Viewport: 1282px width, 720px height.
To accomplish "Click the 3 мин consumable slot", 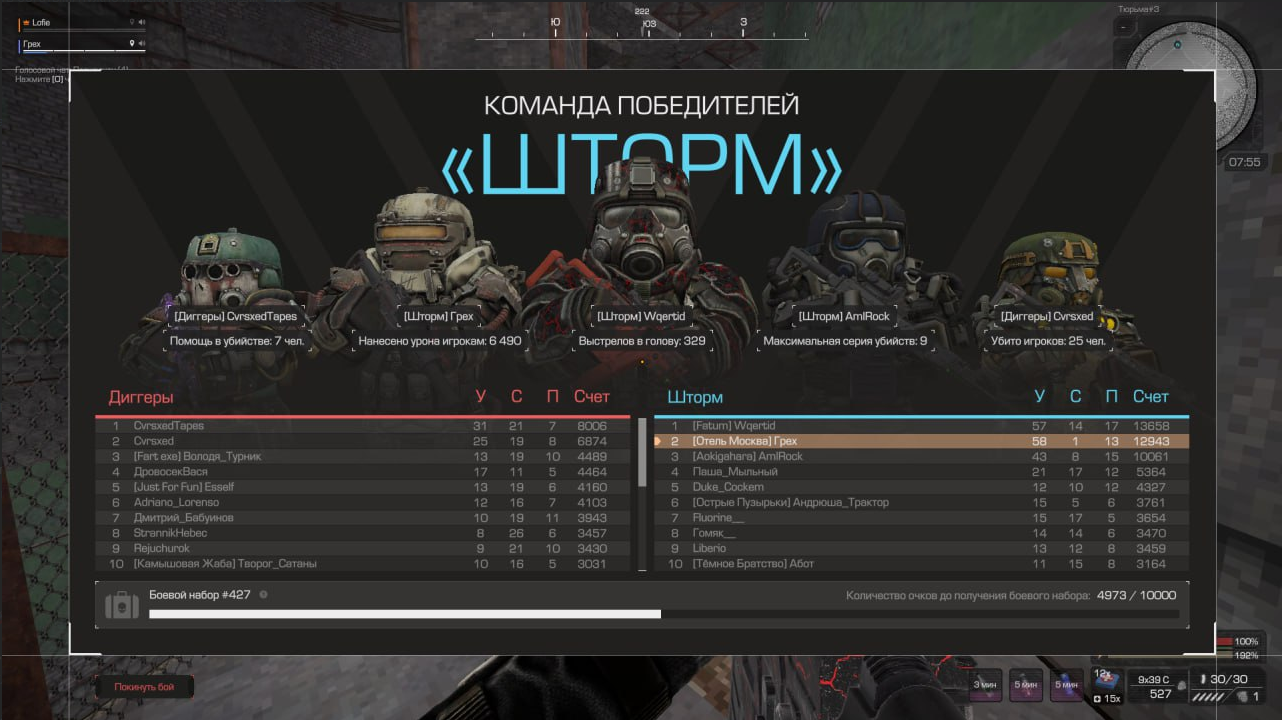I will 987,685.
